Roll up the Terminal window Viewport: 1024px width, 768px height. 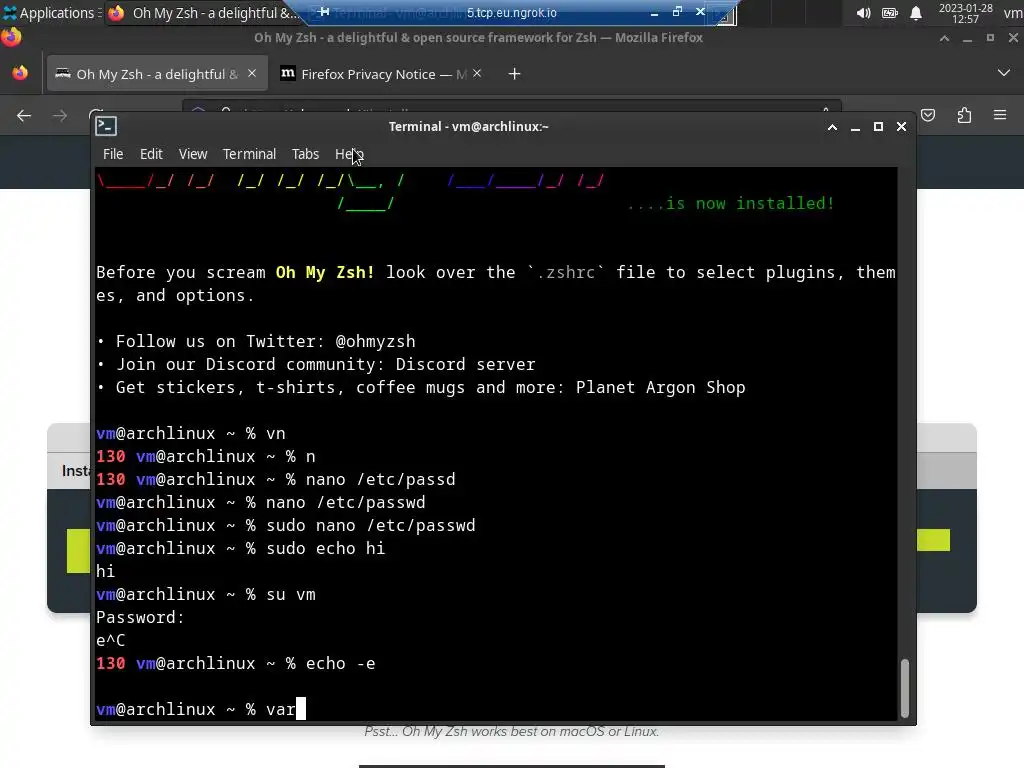[832, 127]
